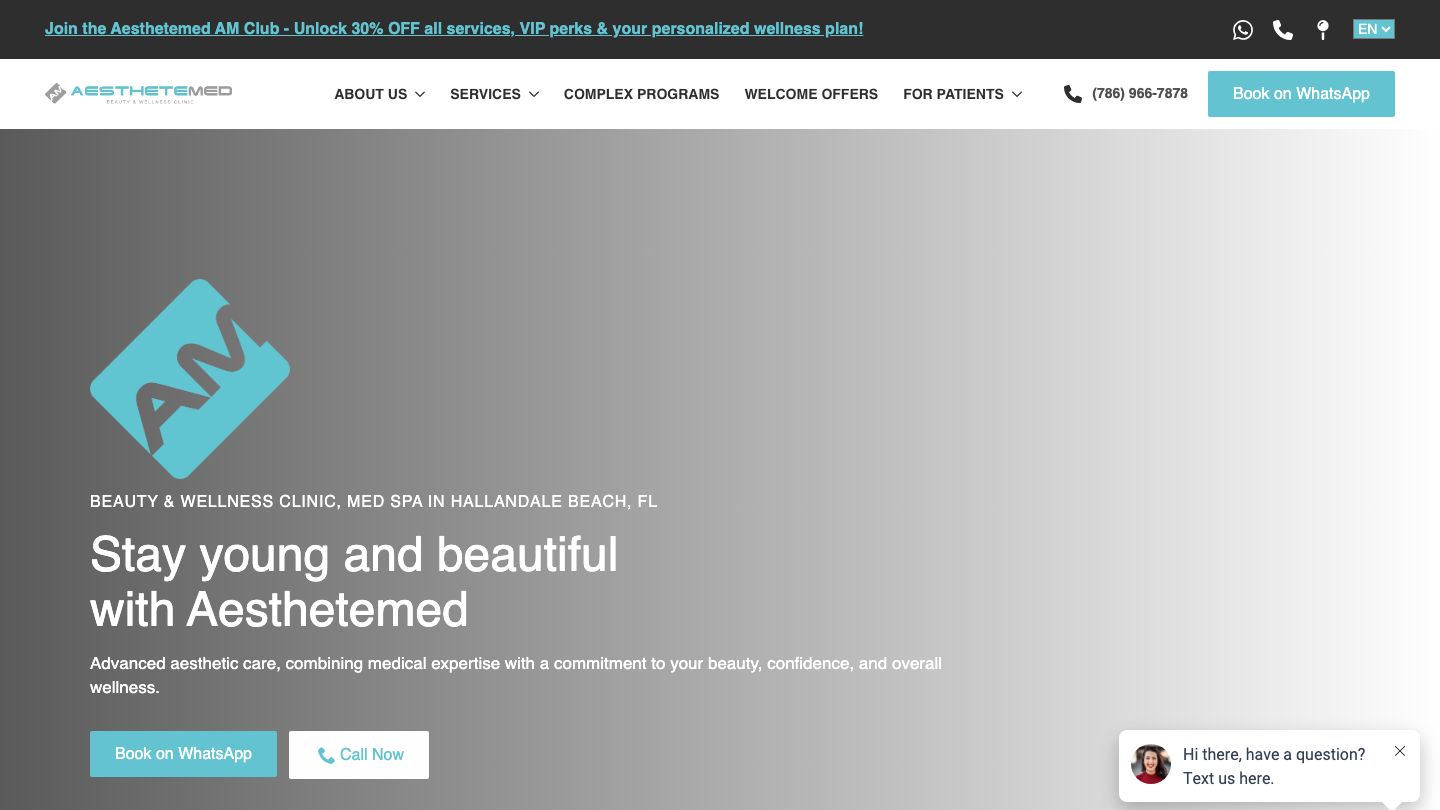Click the phone icon beside (786) 966-7878
The height and width of the screenshot is (810, 1440).
click(1073, 94)
